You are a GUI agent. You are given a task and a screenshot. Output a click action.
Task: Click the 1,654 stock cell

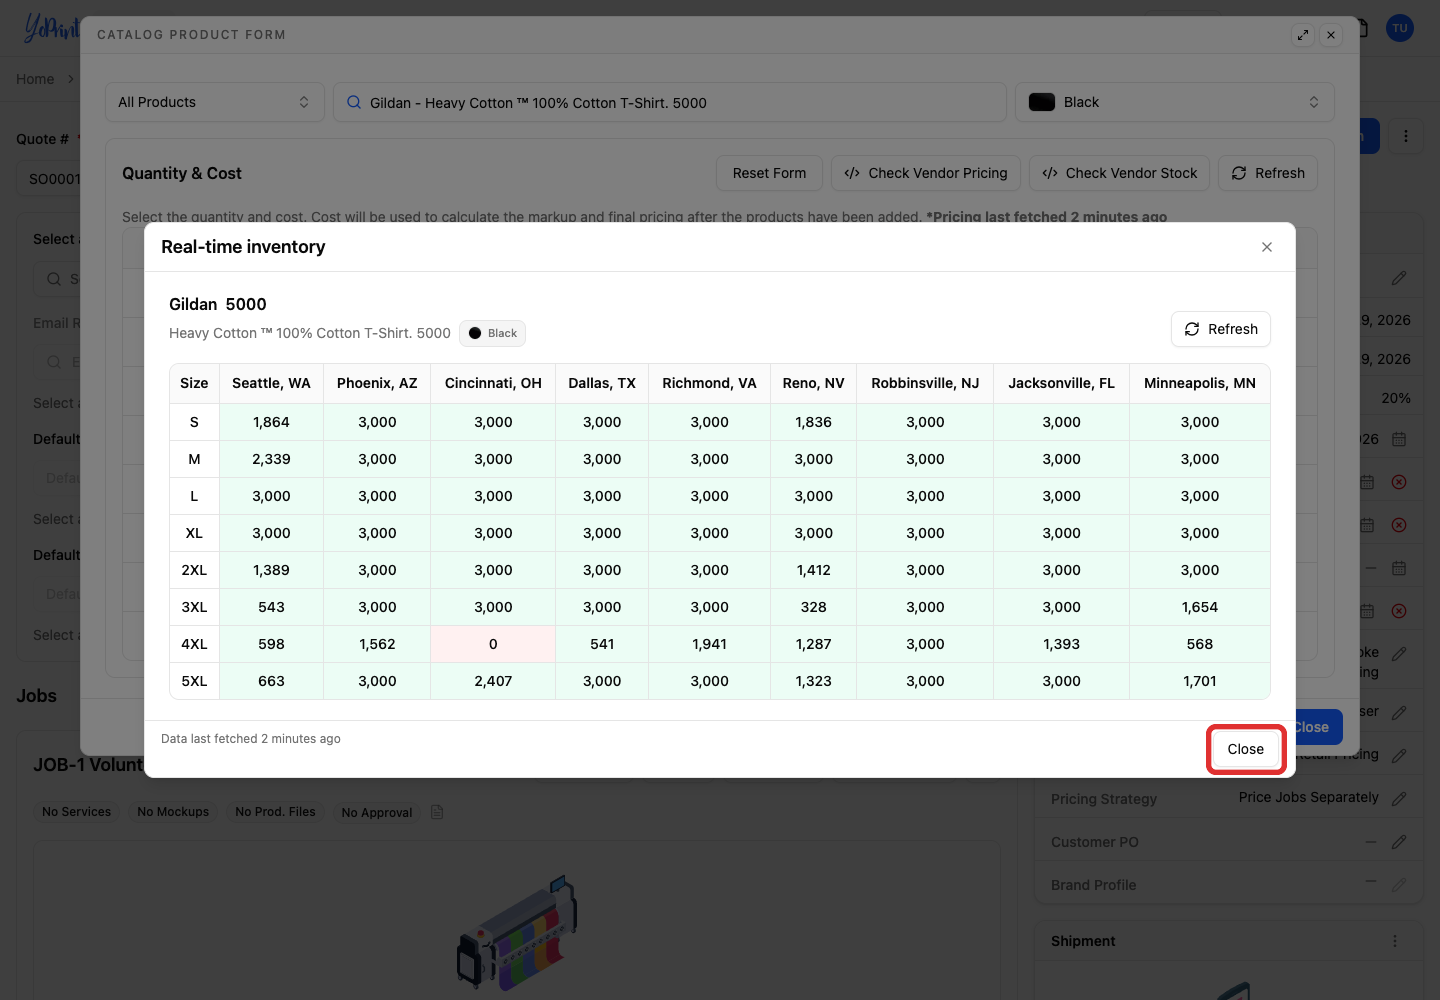click(x=1200, y=607)
